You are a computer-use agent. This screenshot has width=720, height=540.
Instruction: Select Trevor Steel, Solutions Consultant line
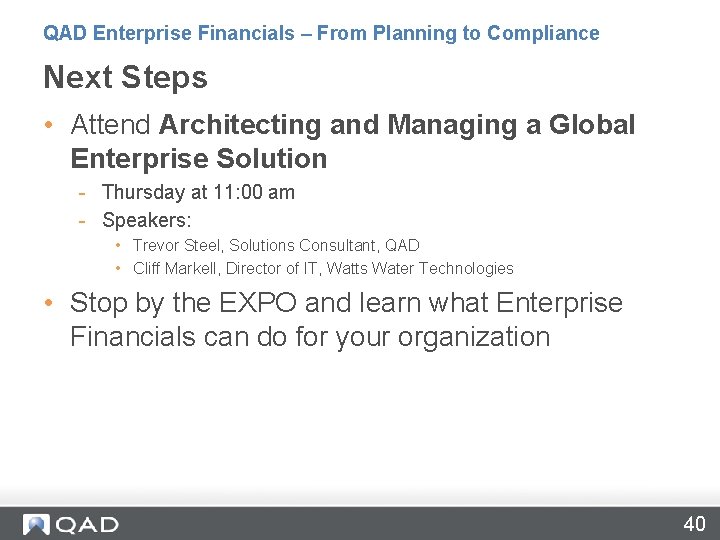(x=276, y=246)
